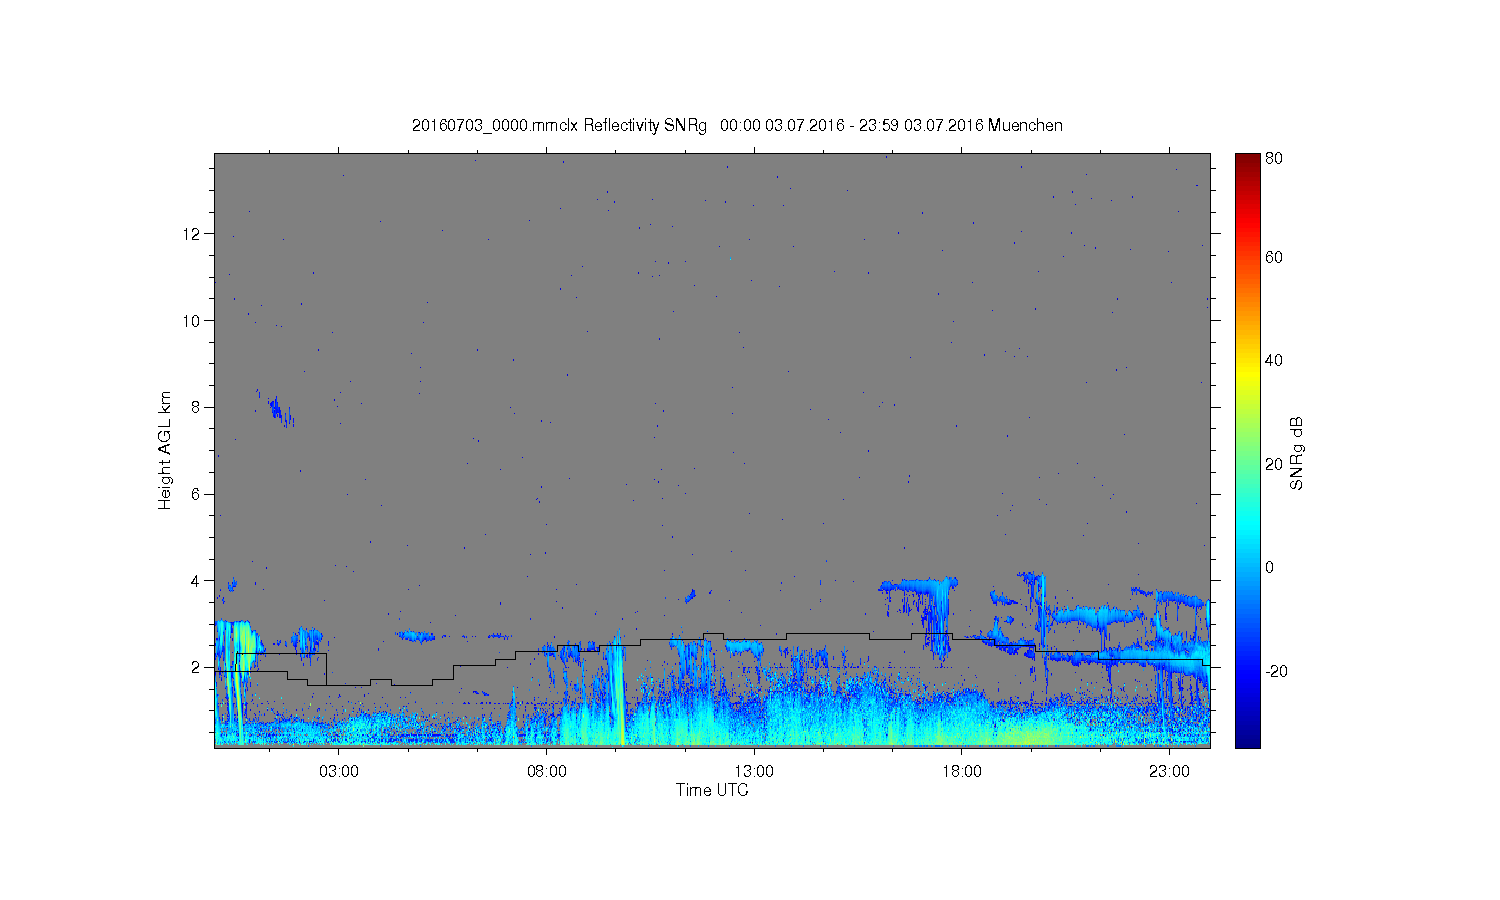Click the height label 12 on y-axis
This screenshot has width=1500, height=900.
coord(193,234)
